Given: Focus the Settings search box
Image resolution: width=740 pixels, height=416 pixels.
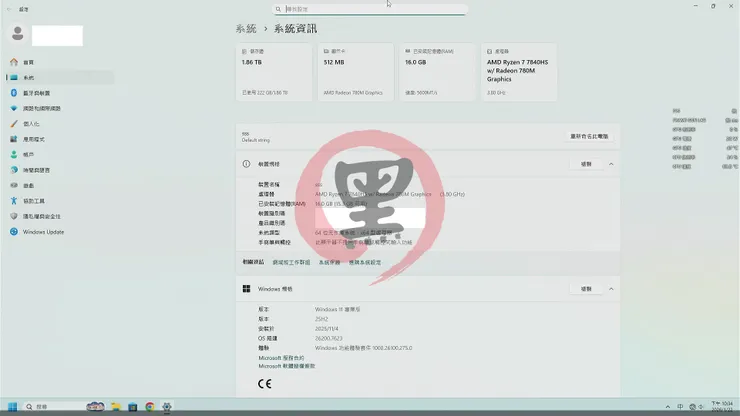Looking at the screenshot, I should [370, 9].
